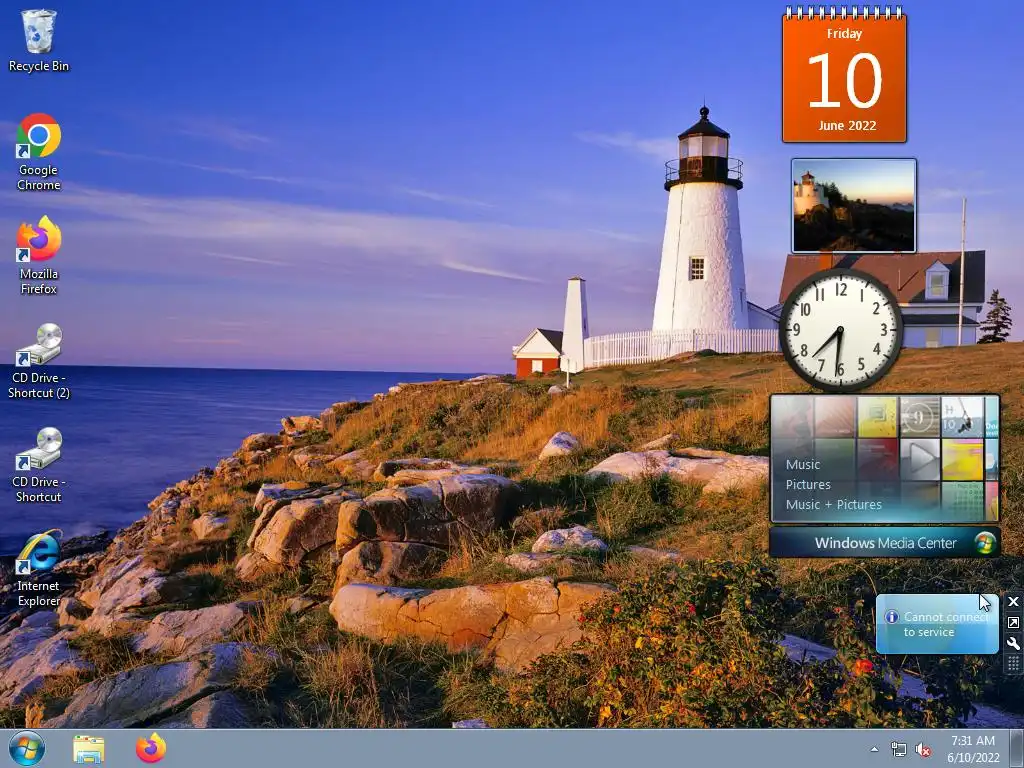Click the date 6/10/2022 in the taskbar
Image resolution: width=1024 pixels, height=768 pixels.
pos(973,758)
